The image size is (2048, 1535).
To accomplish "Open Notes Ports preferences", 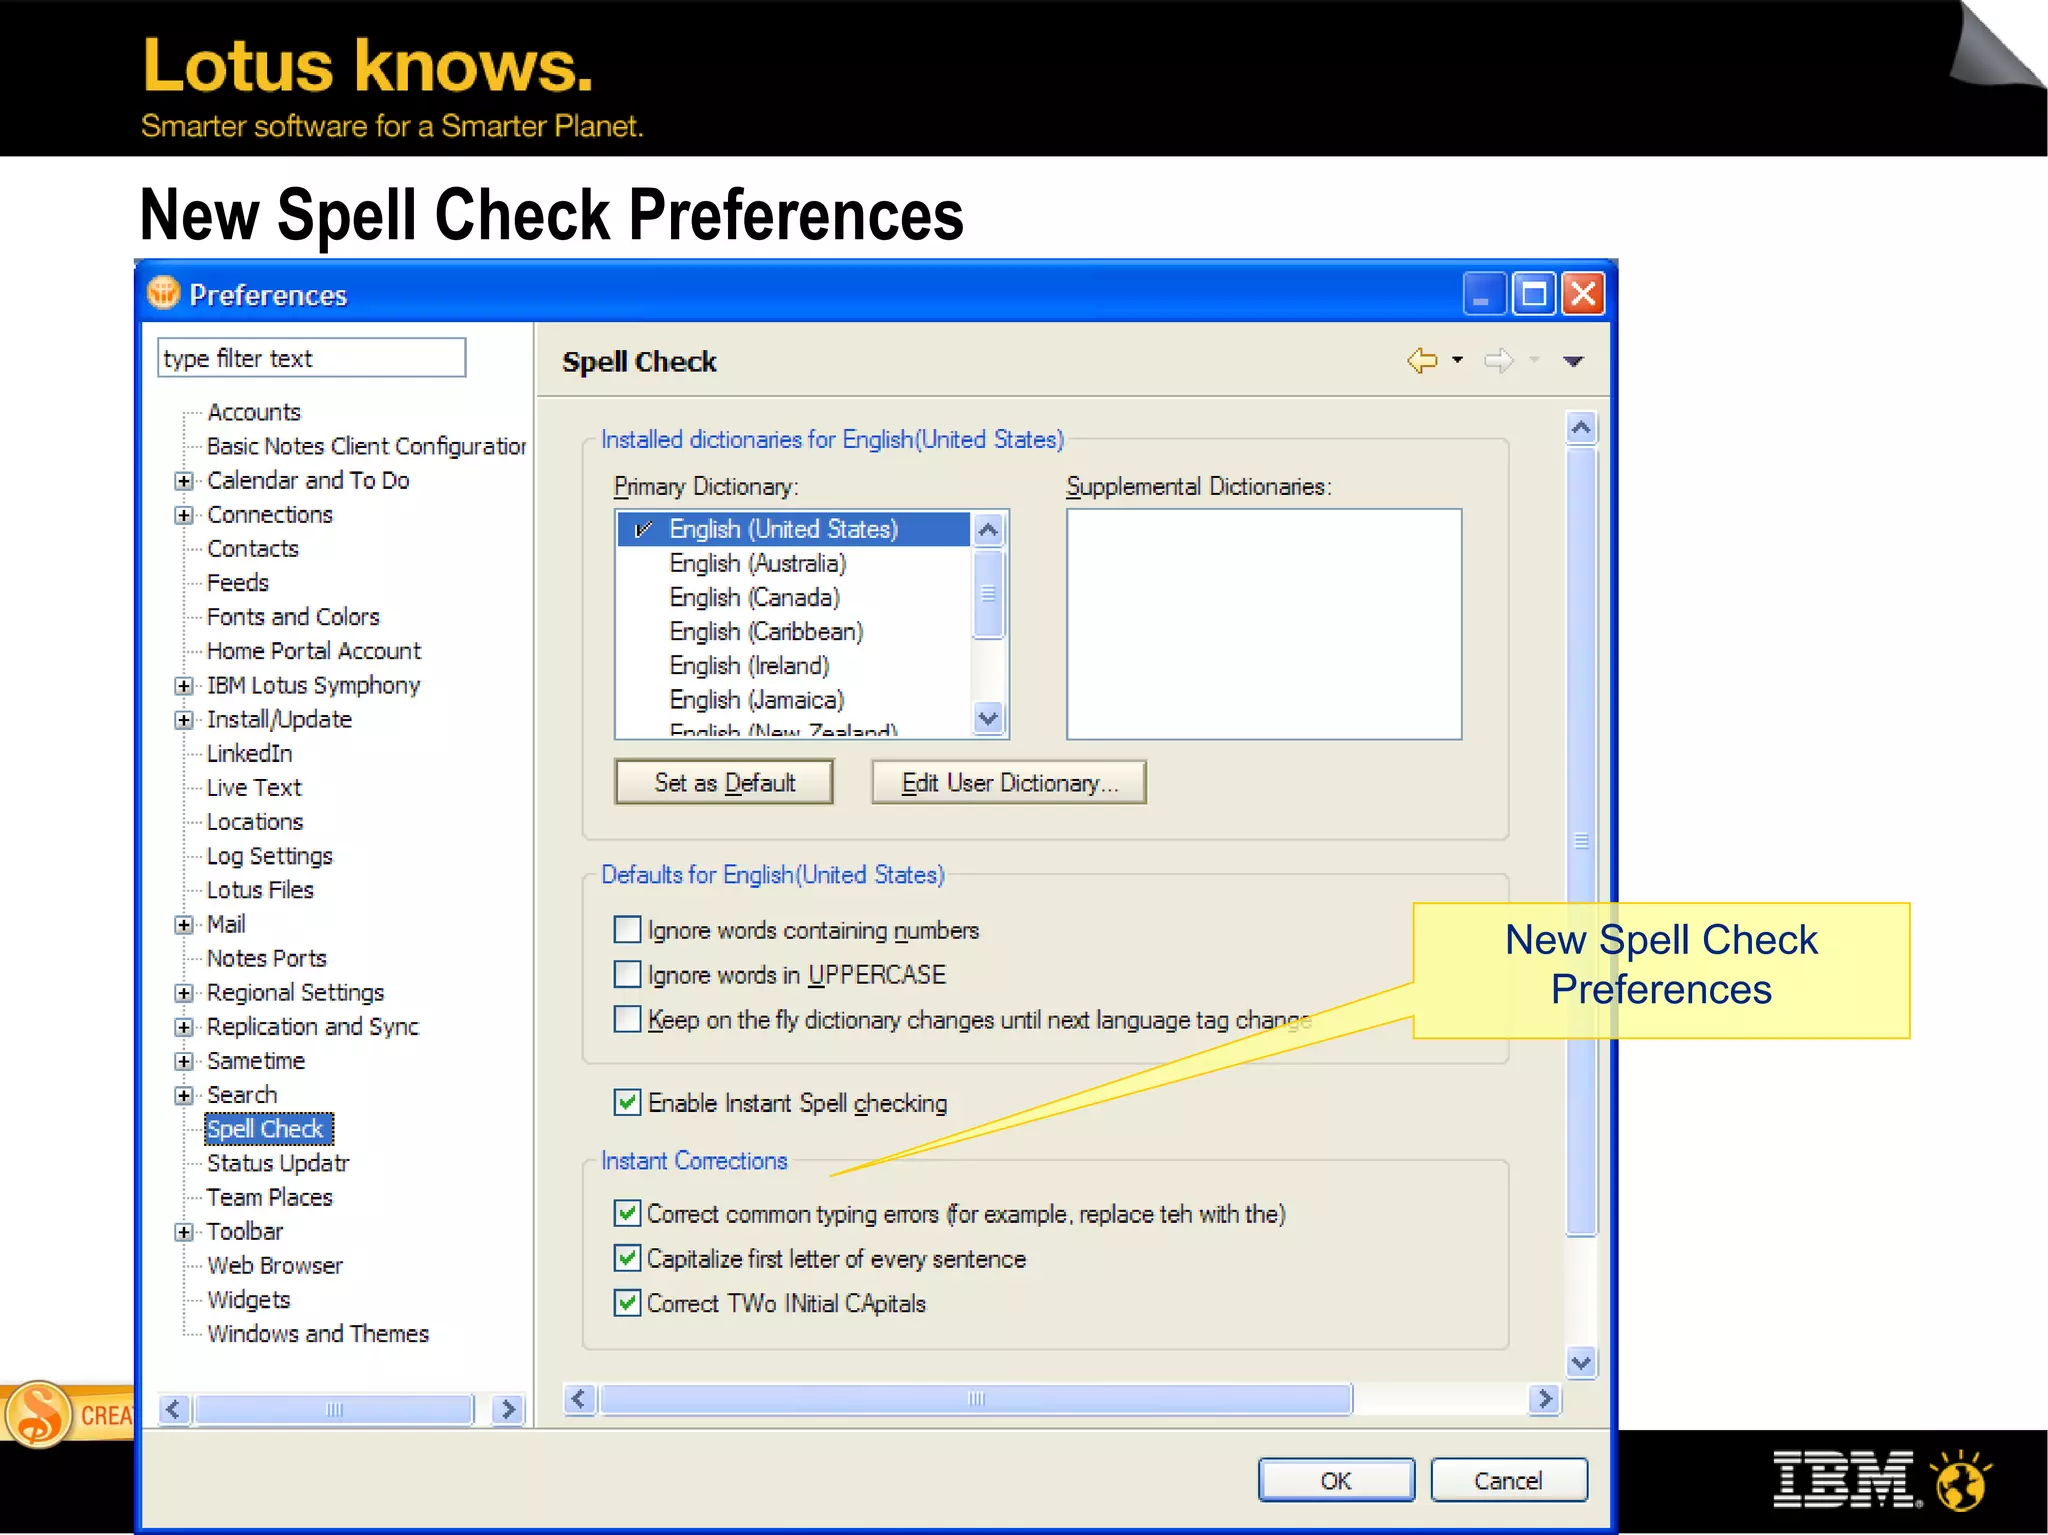I will tap(267, 958).
